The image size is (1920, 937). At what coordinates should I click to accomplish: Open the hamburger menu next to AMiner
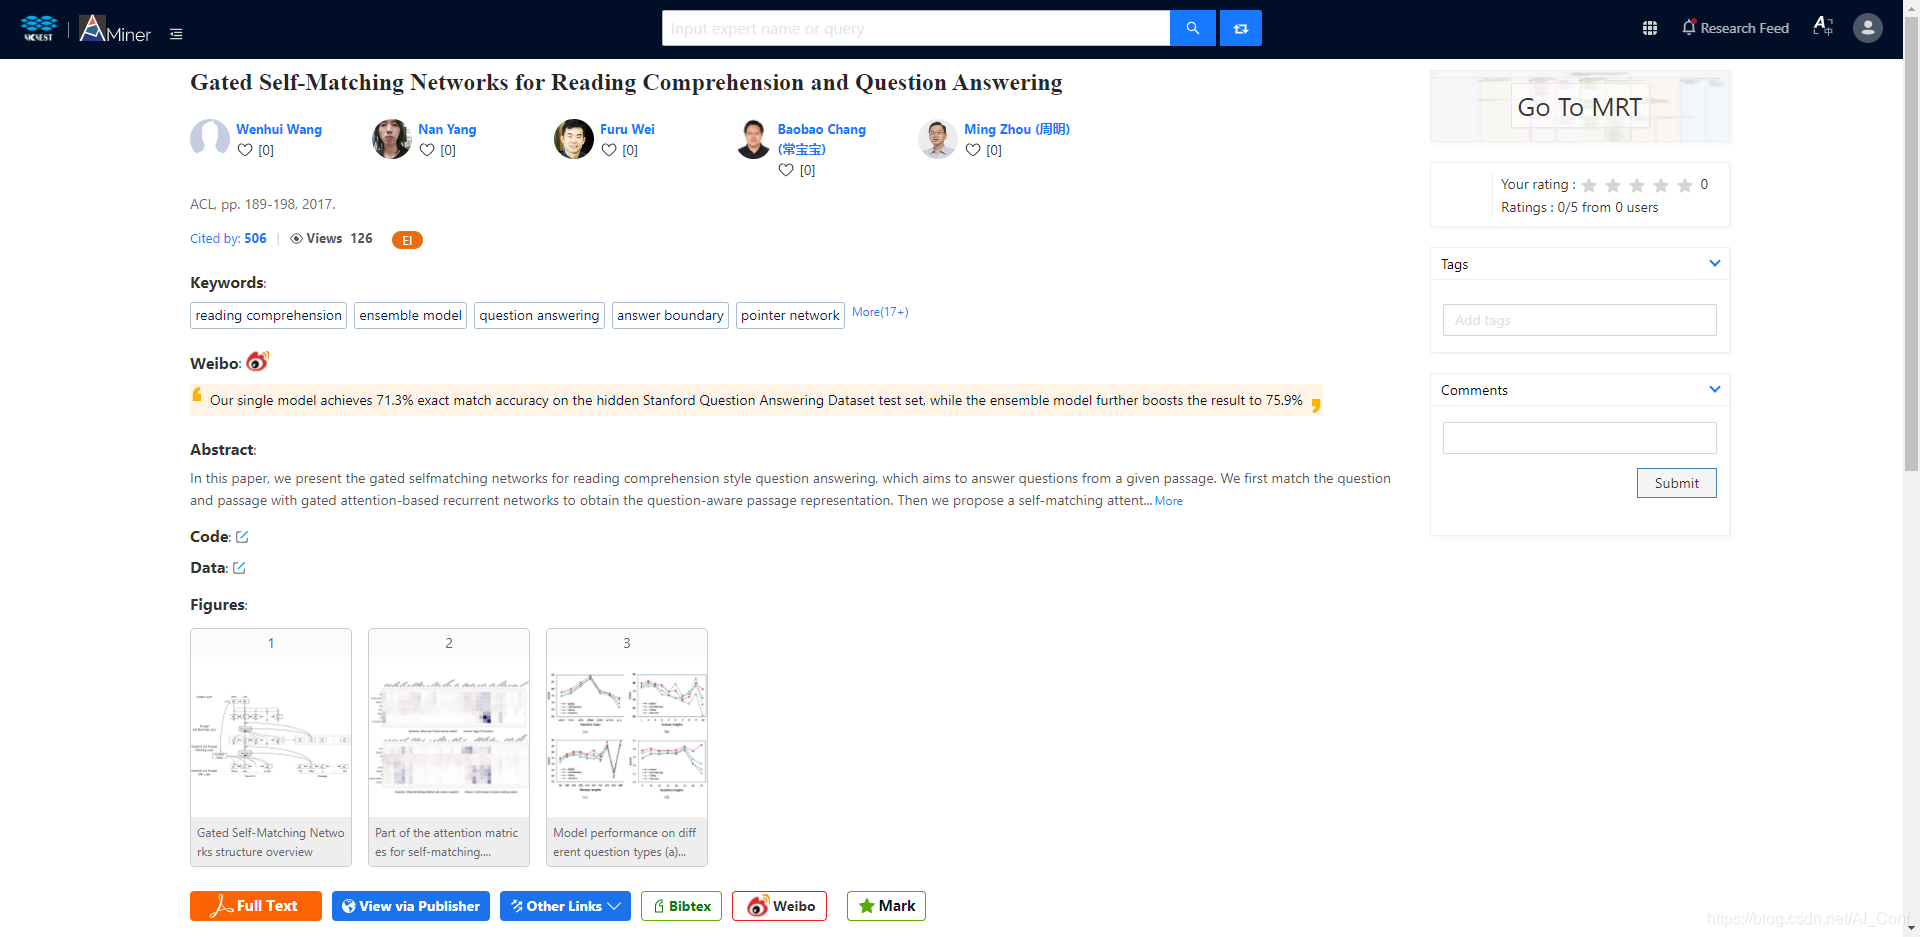tap(176, 34)
